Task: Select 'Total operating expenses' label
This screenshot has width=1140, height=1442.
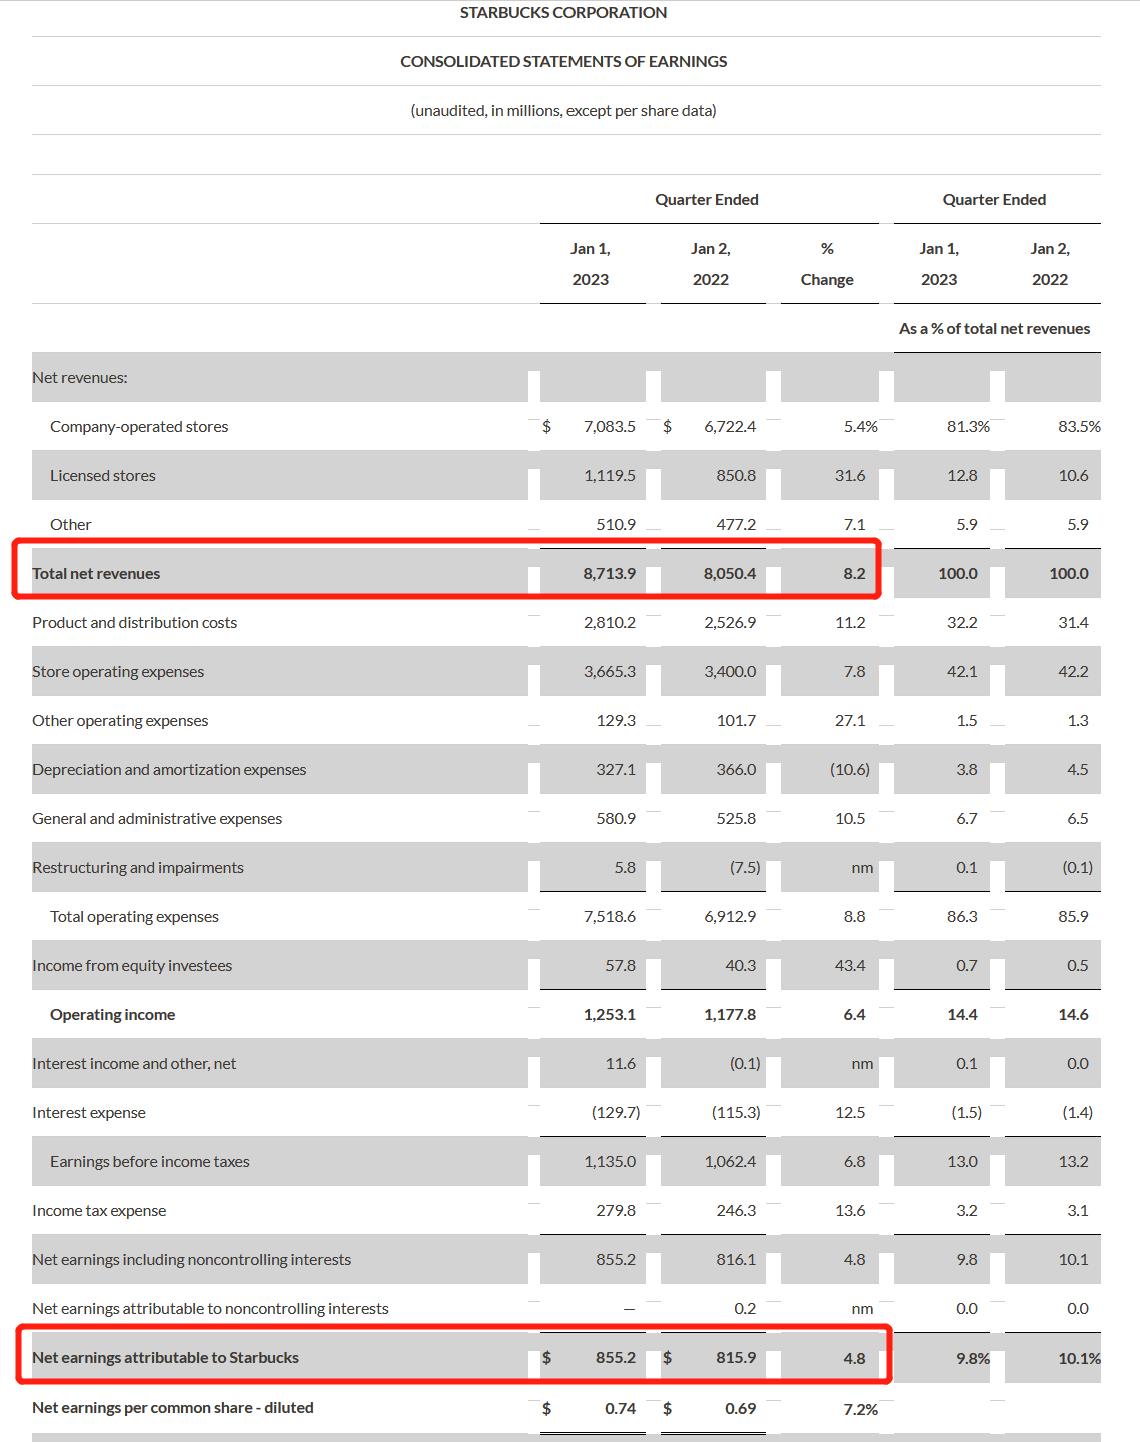Action: pos(134,917)
